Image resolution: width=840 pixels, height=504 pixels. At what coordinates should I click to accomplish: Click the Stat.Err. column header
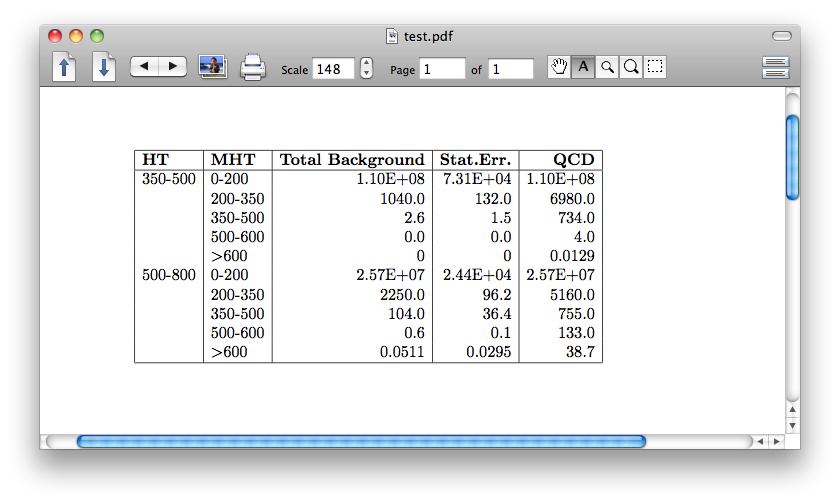point(475,160)
